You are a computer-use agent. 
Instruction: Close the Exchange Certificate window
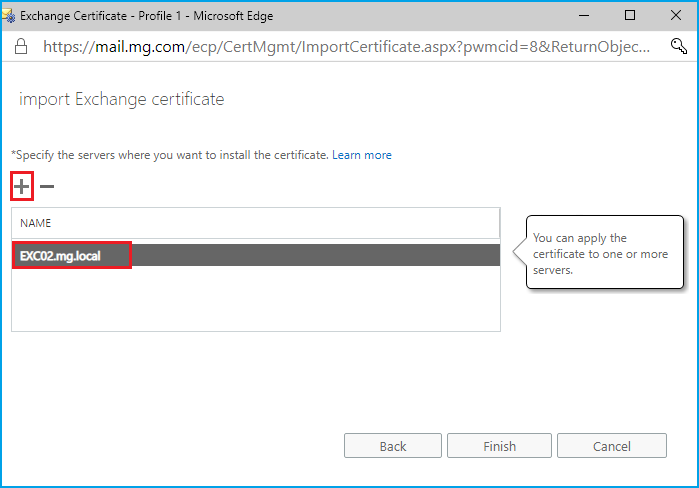click(675, 15)
